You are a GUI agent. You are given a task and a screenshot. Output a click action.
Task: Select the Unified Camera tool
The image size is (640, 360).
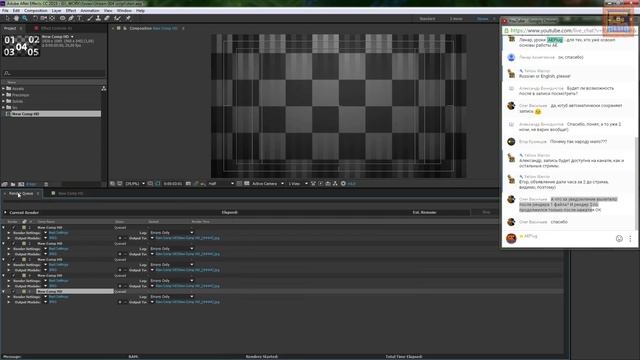[43, 18]
